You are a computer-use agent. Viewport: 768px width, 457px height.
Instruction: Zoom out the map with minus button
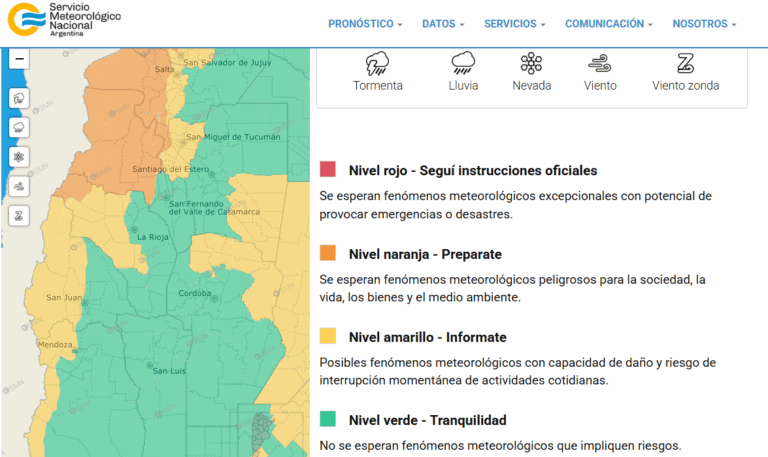19,59
